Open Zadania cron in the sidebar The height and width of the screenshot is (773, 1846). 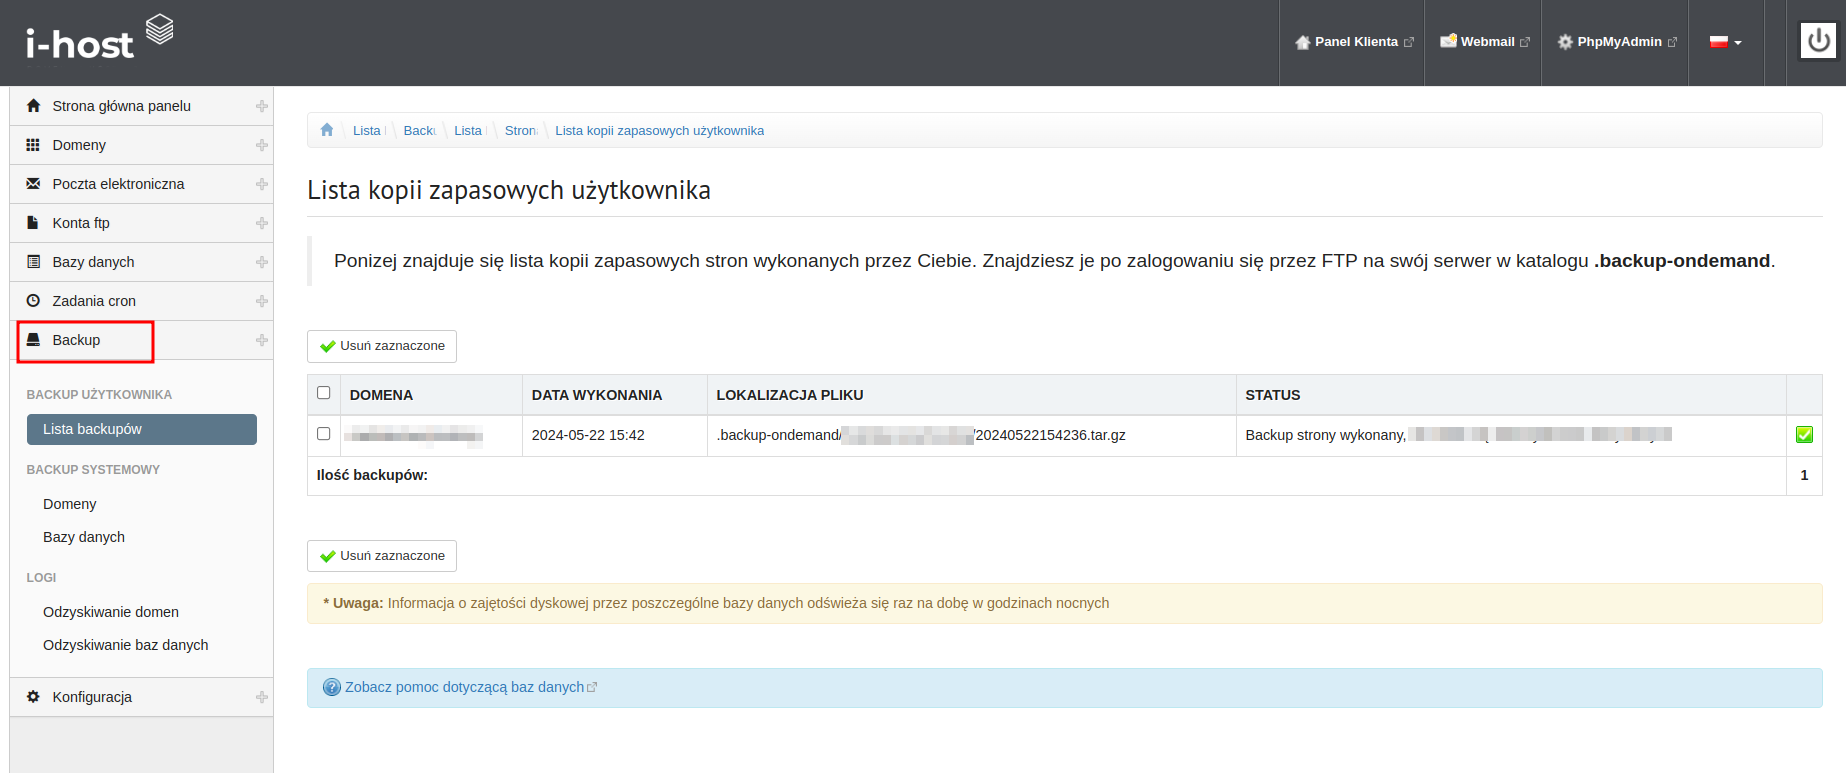click(x=94, y=301)
